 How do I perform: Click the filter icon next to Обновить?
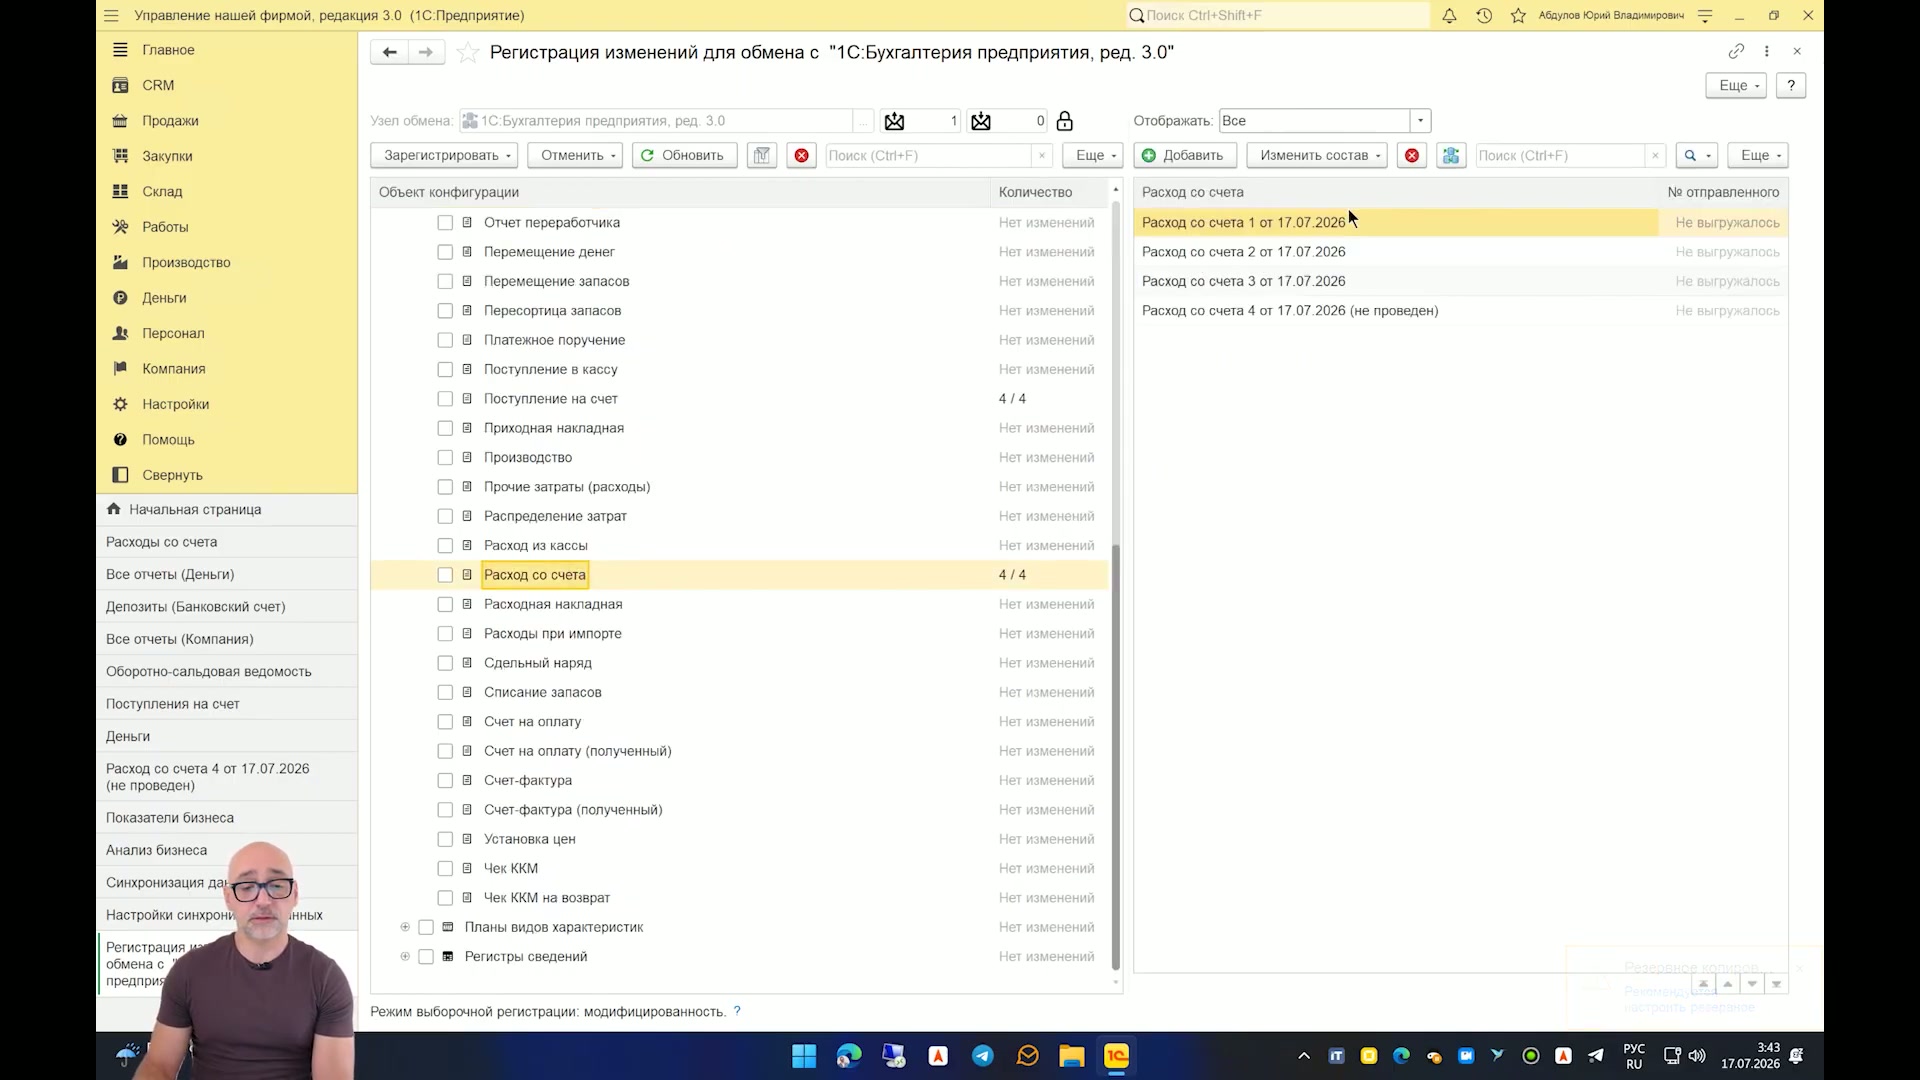pos(762,155)
